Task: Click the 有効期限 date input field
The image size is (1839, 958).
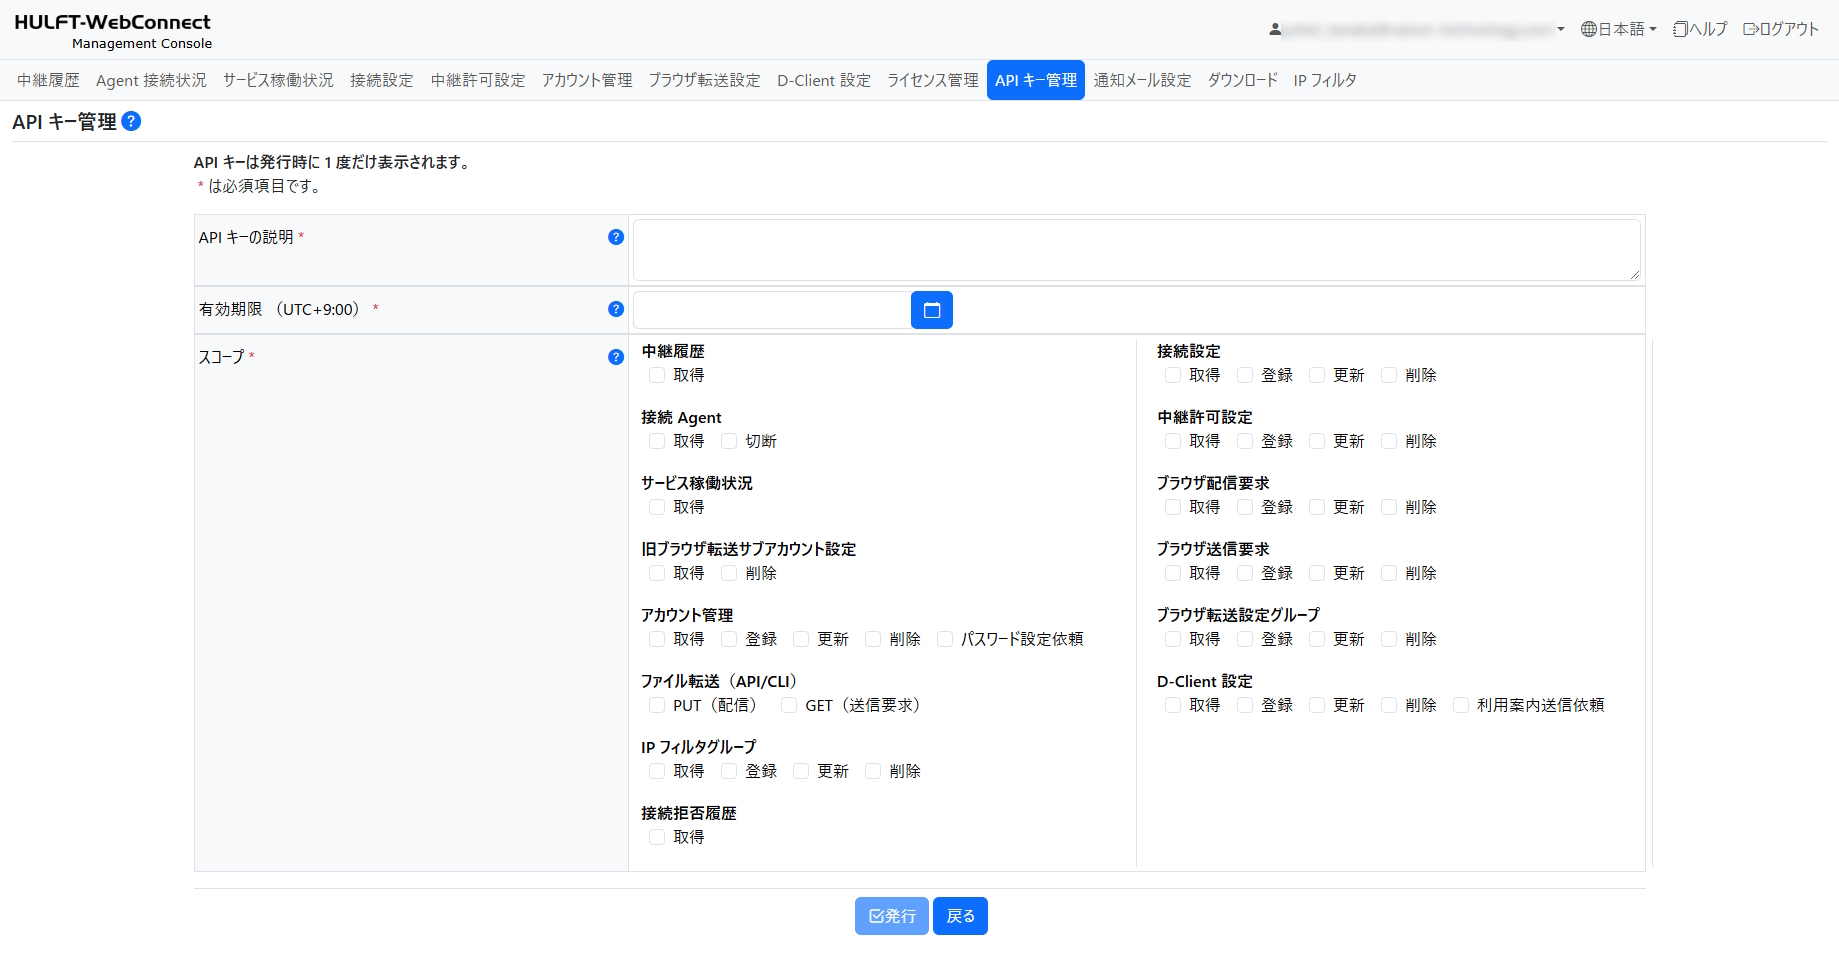Action: coord(772,310)
